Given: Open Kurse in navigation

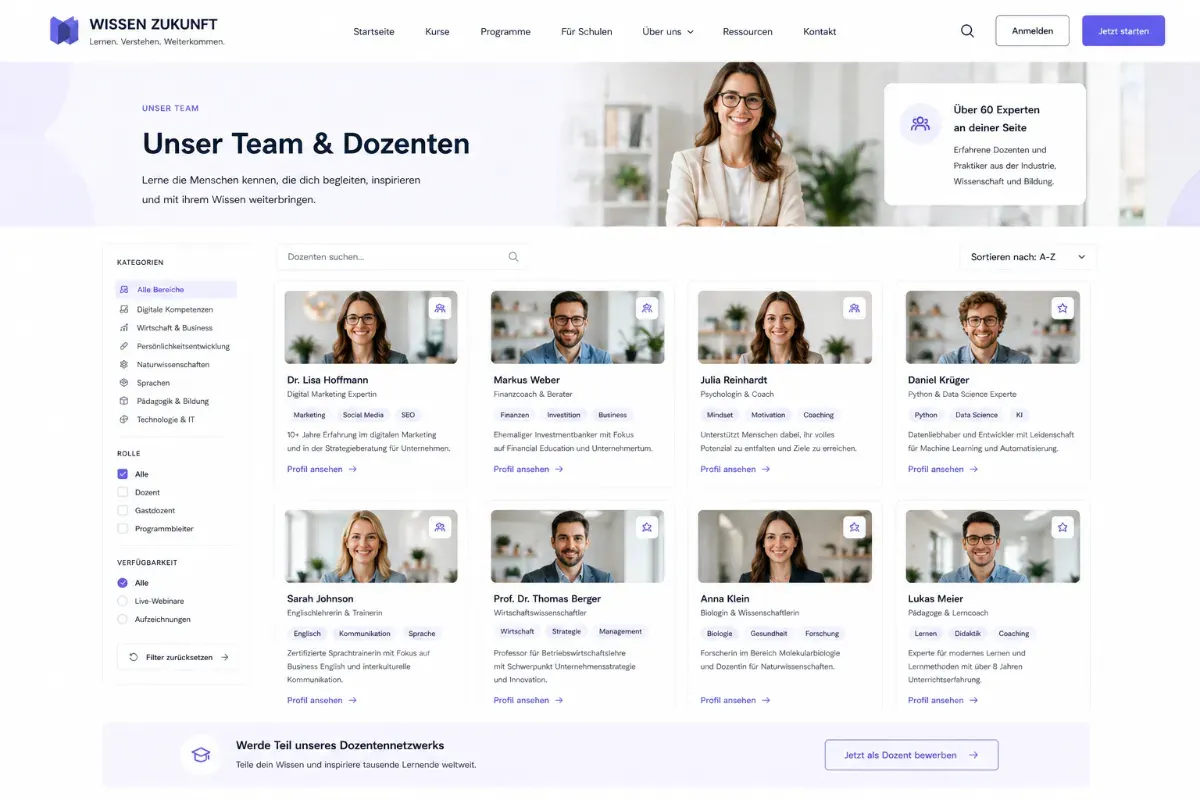Looking at the screenshot, I should coord(437,31).
